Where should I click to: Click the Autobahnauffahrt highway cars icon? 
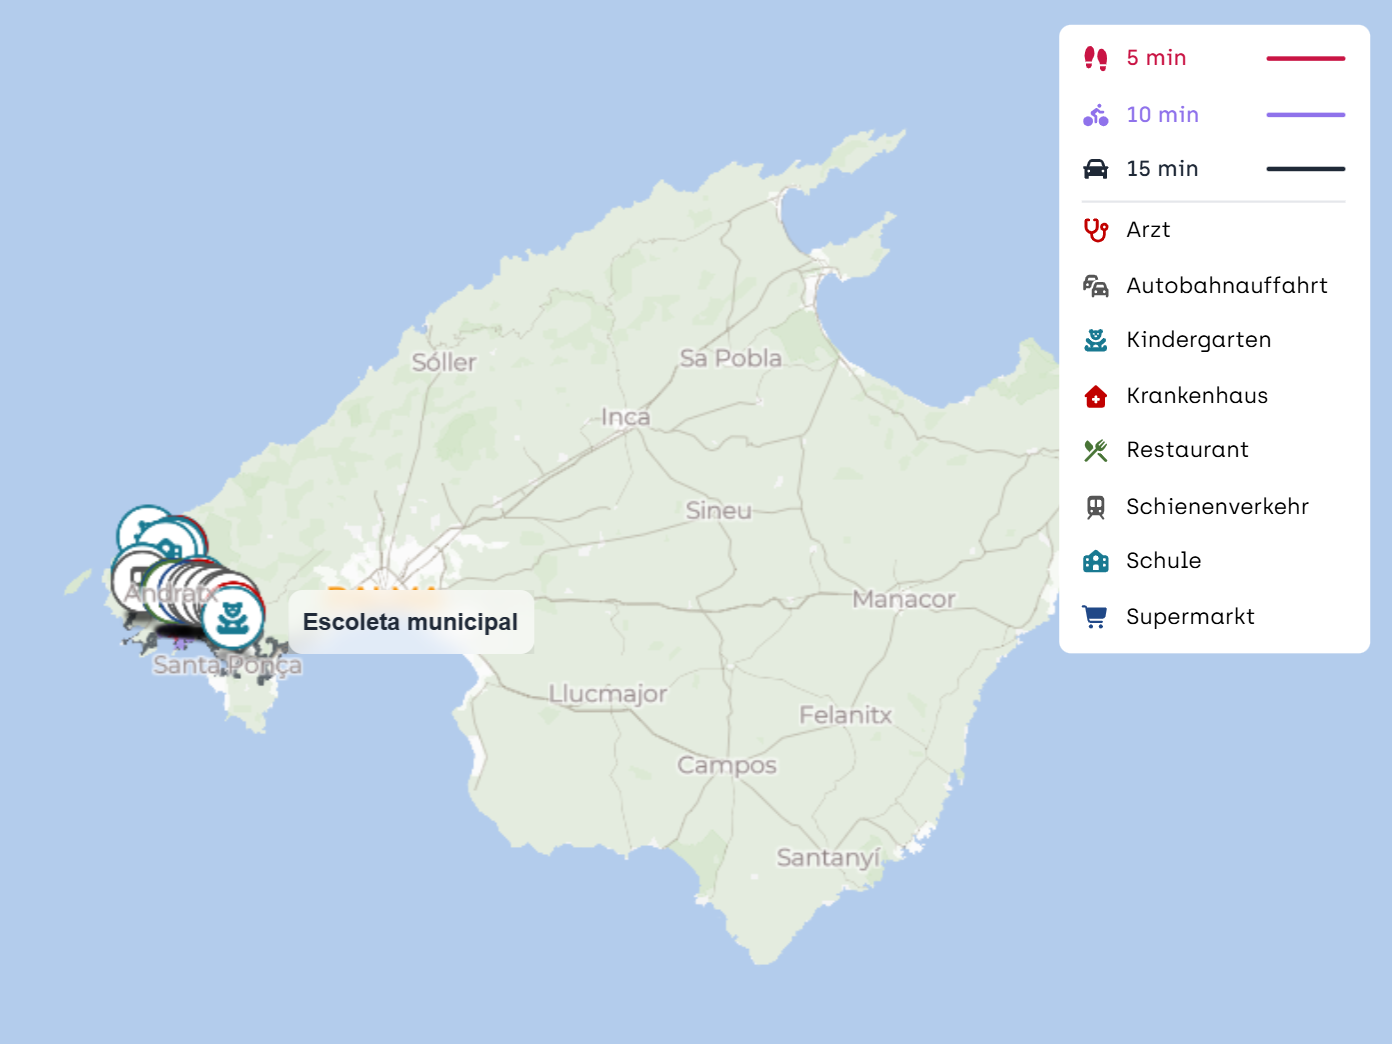(x=1095, y=286)
